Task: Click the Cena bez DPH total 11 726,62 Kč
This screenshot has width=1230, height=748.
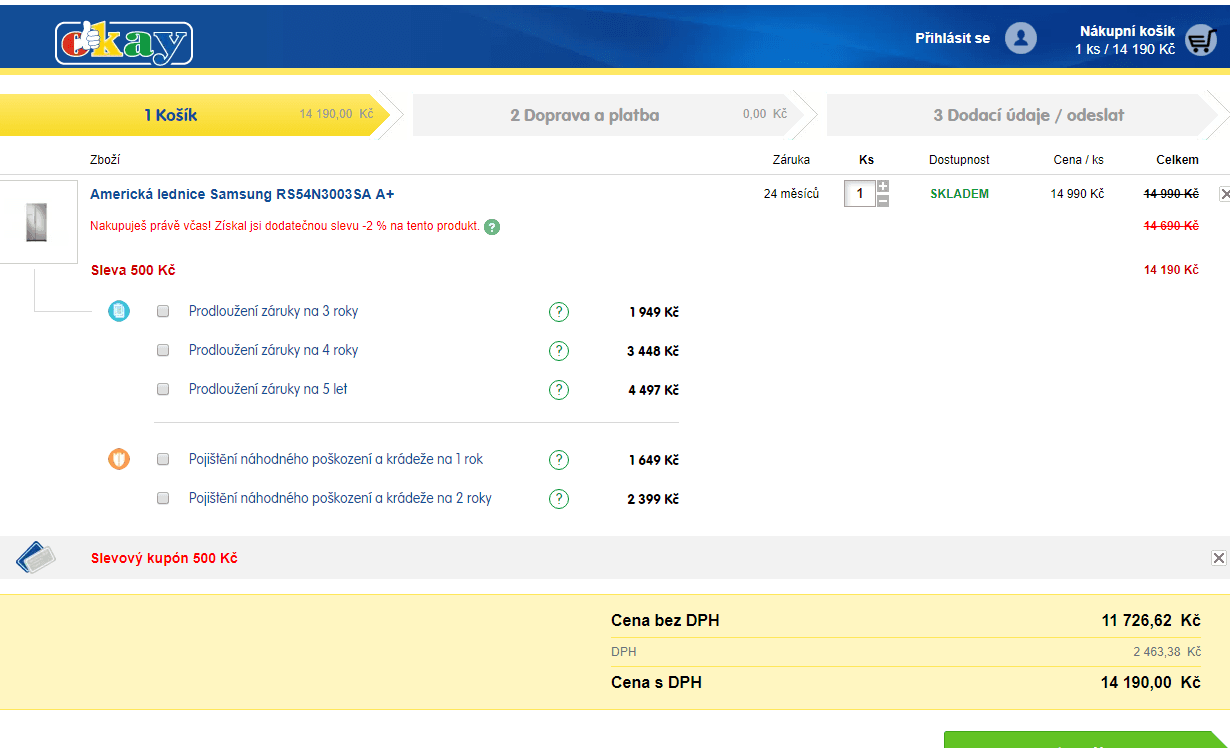Action: tap(1151, 621)
